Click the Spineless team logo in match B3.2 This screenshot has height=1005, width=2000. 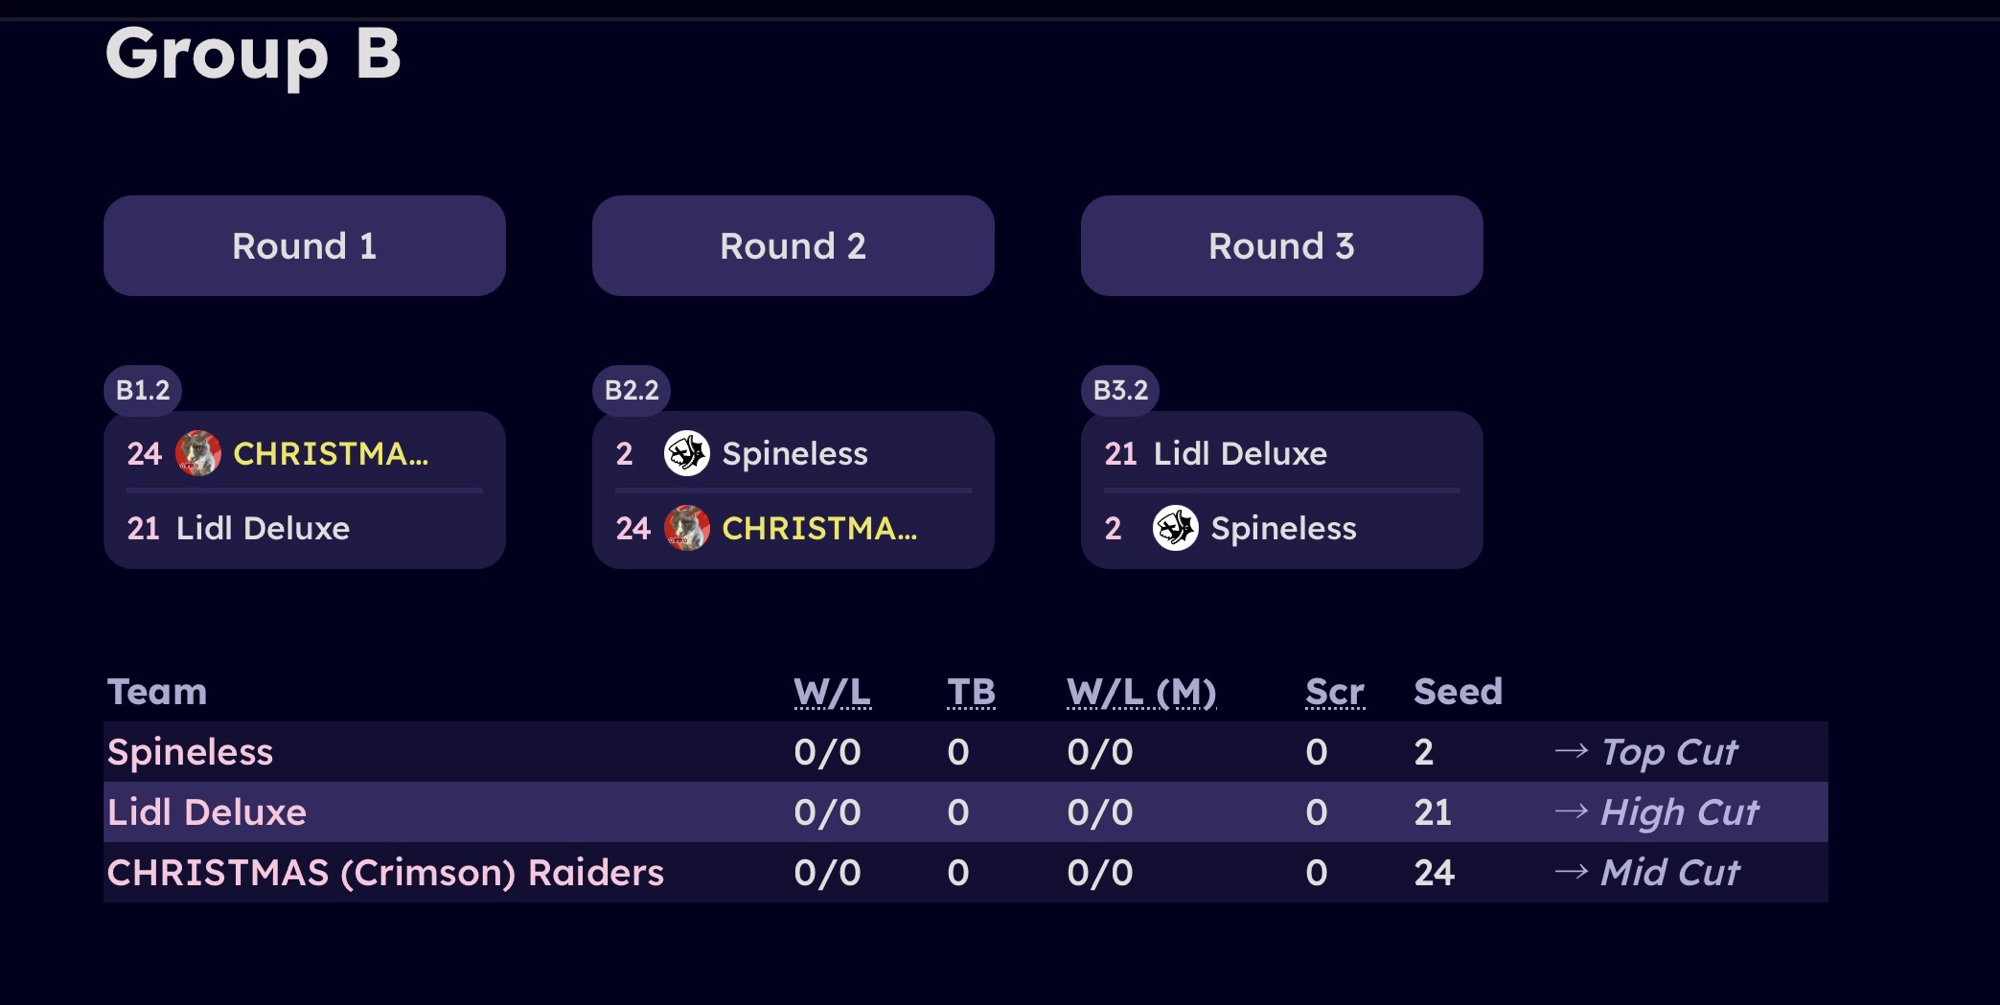click(x=1175, y=528)
